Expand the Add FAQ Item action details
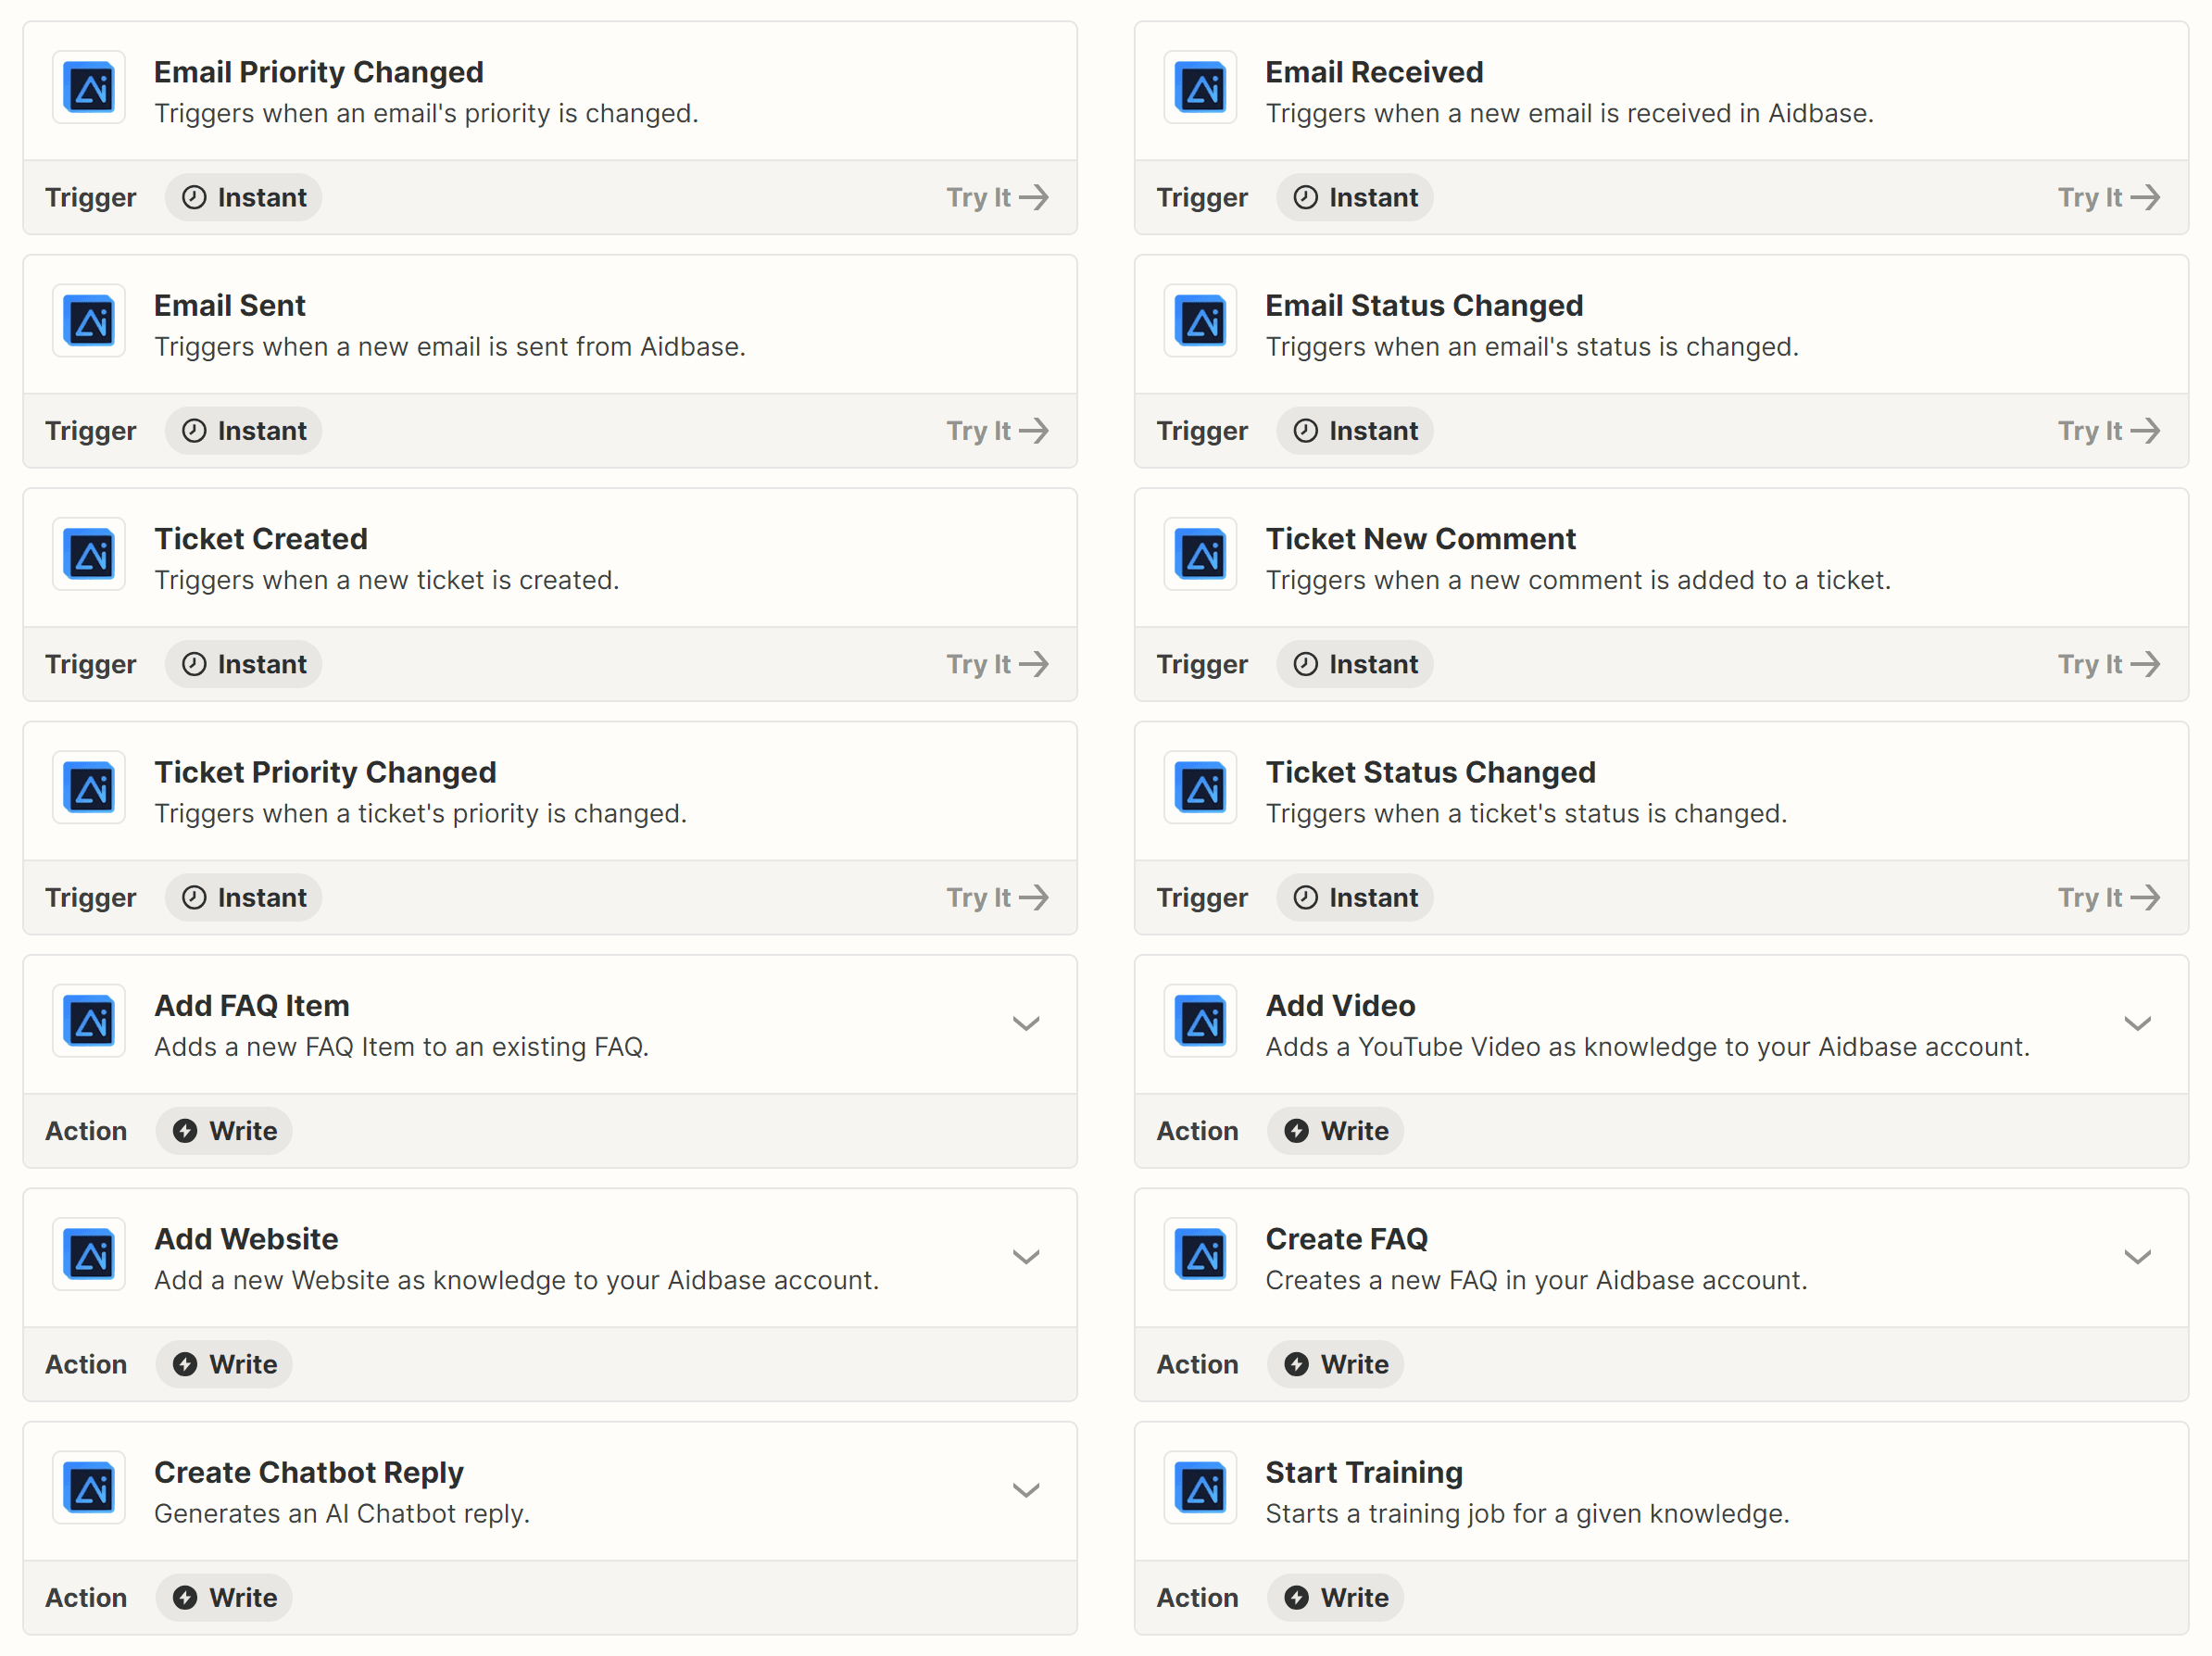 (1028, 1022)
